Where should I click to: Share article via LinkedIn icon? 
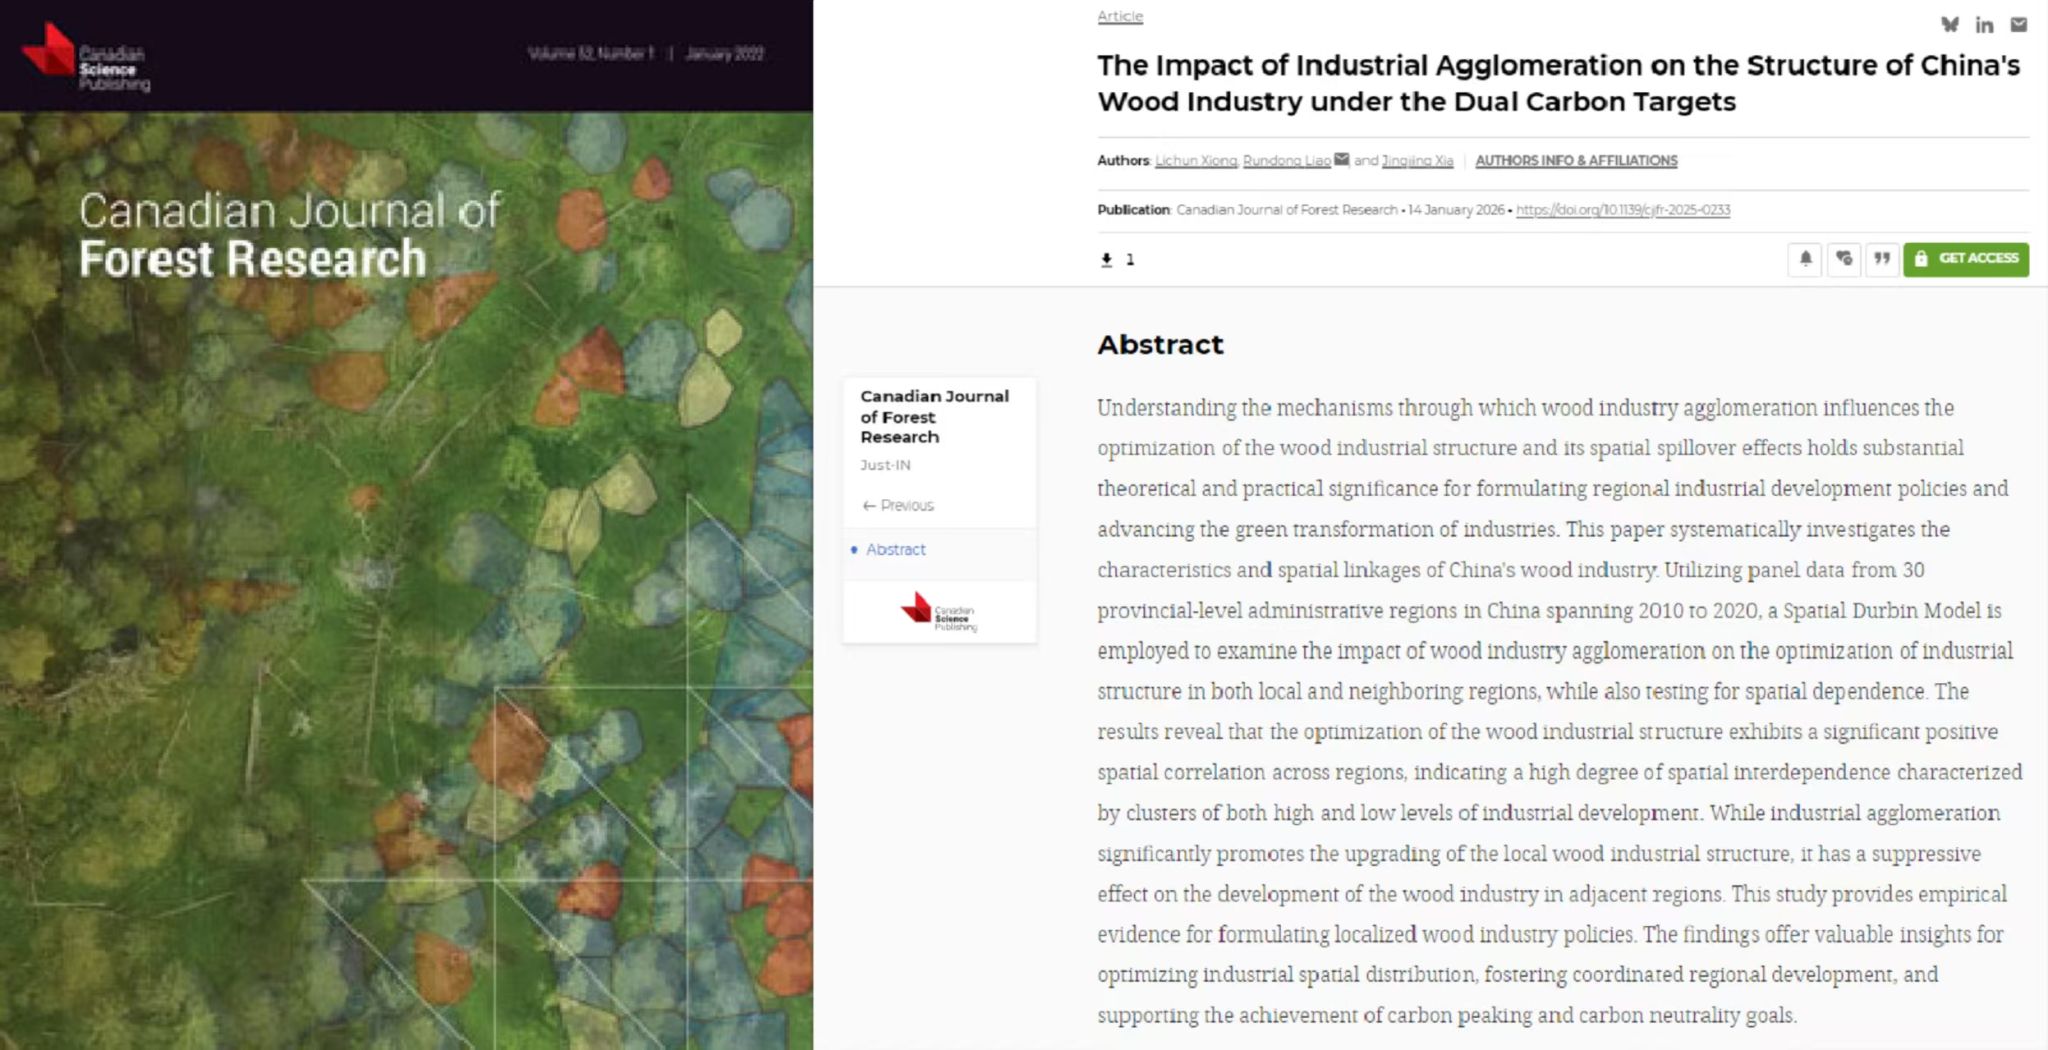[1984, 25]
